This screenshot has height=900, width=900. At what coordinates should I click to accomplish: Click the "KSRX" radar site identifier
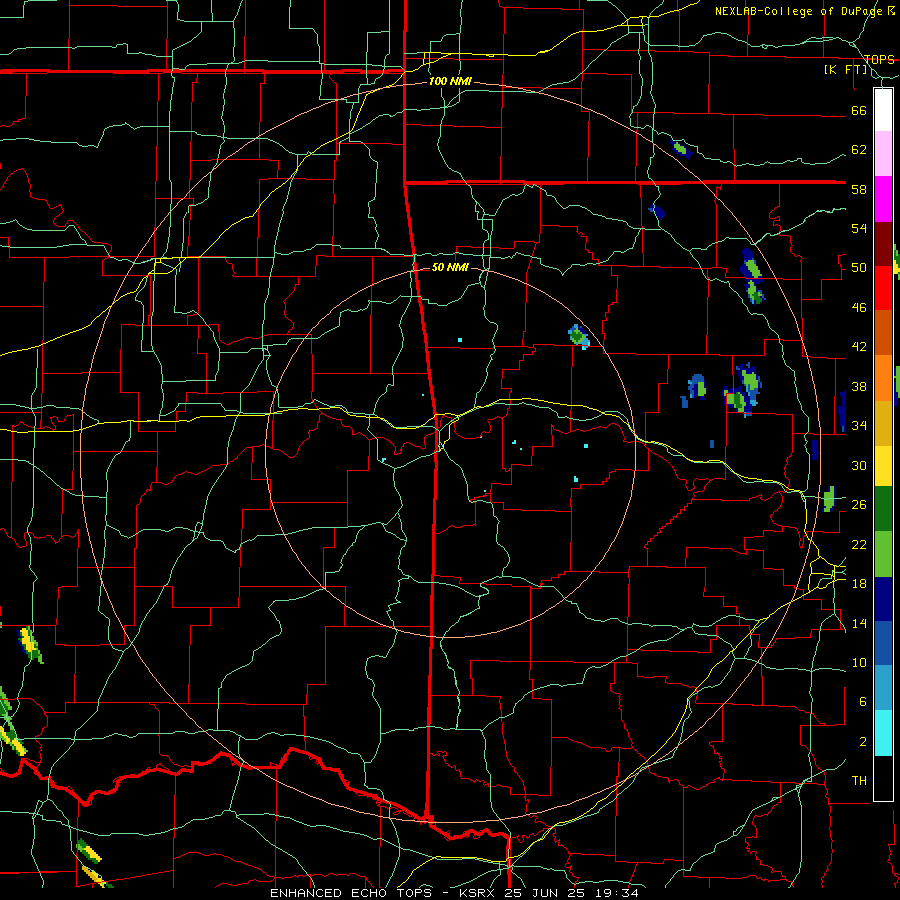tap(479, 893)
